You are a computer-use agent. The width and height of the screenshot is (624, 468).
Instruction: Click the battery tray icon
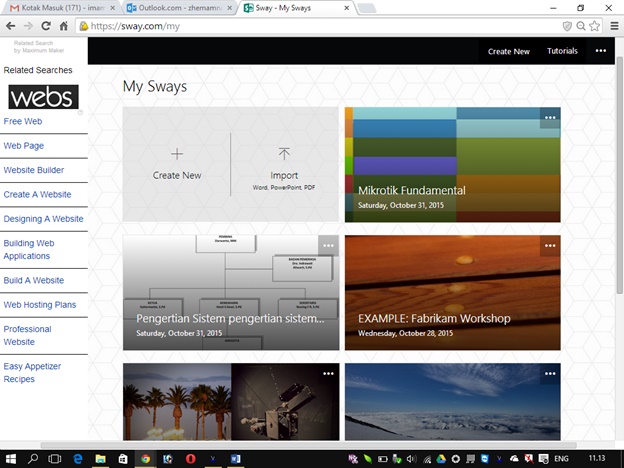click(382, 459)
